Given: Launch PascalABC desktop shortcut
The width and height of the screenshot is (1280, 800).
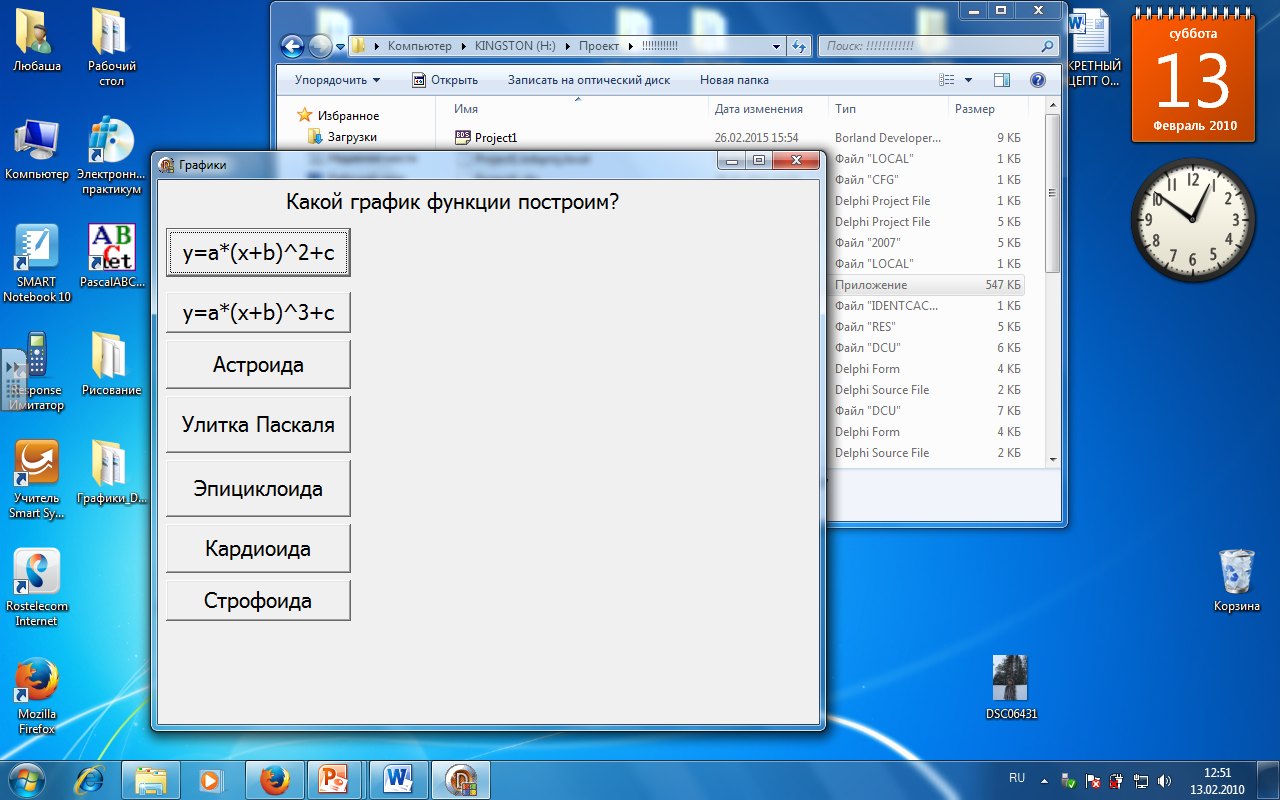Looking at the screenshot, I should click(x=111, y=256).
